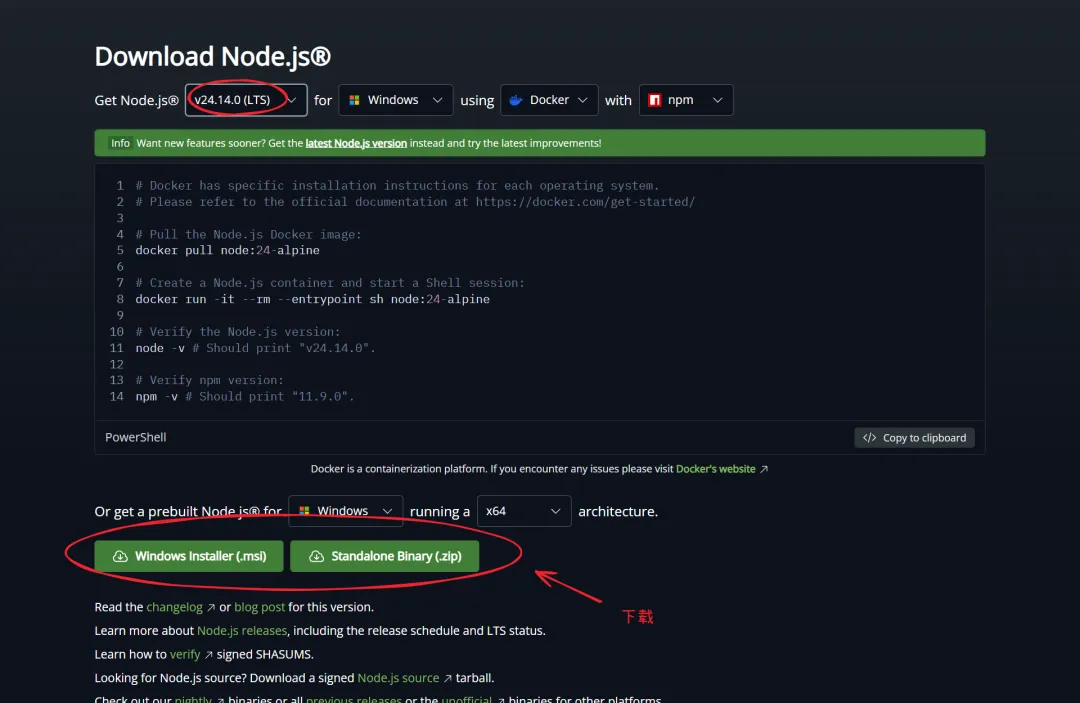This screenshot has height=703, width=1080.
Task: Download the Standalone Binary (.zip)
Action: pos(384,556)
